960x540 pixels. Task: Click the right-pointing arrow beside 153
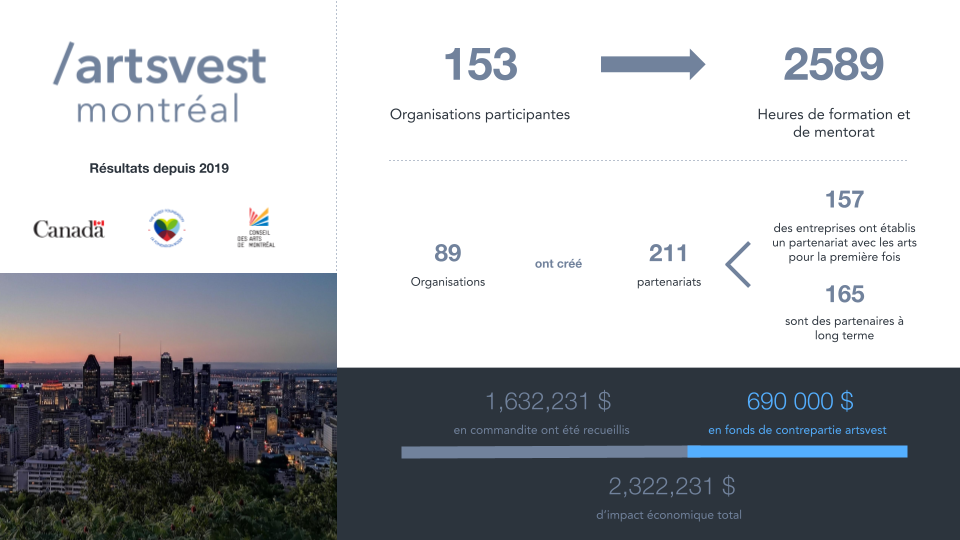[x=652, y=65]
